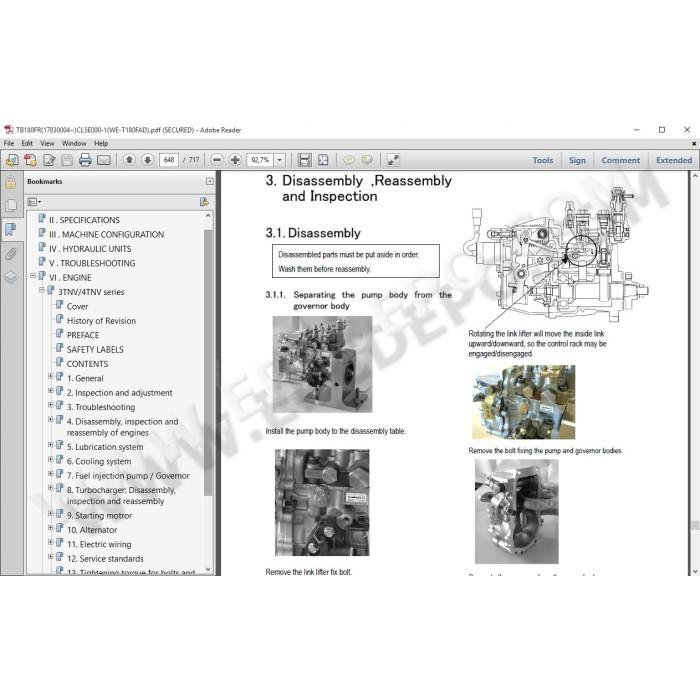The height and width of the screenshot is (700, 700).
Task: Click the bookmarks scrollbar down arrow
Action: point(208,569)
